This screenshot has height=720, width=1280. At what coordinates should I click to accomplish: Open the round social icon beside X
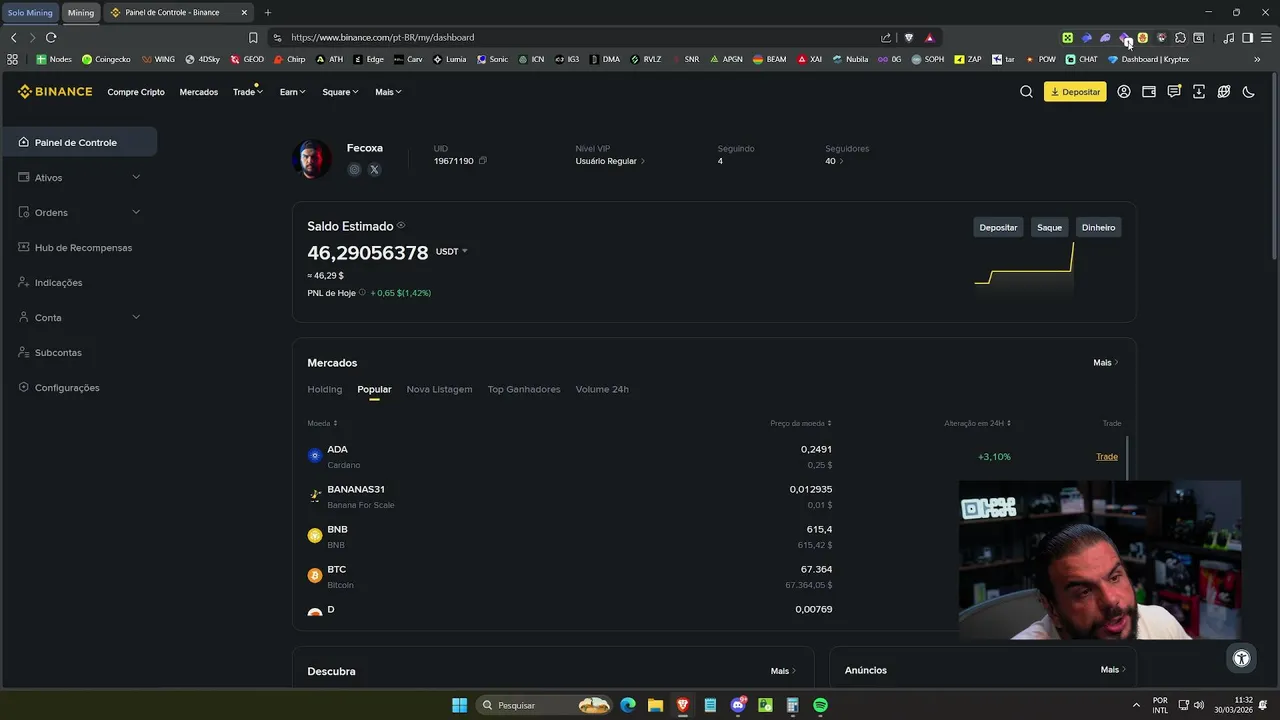tap(354, 170)
